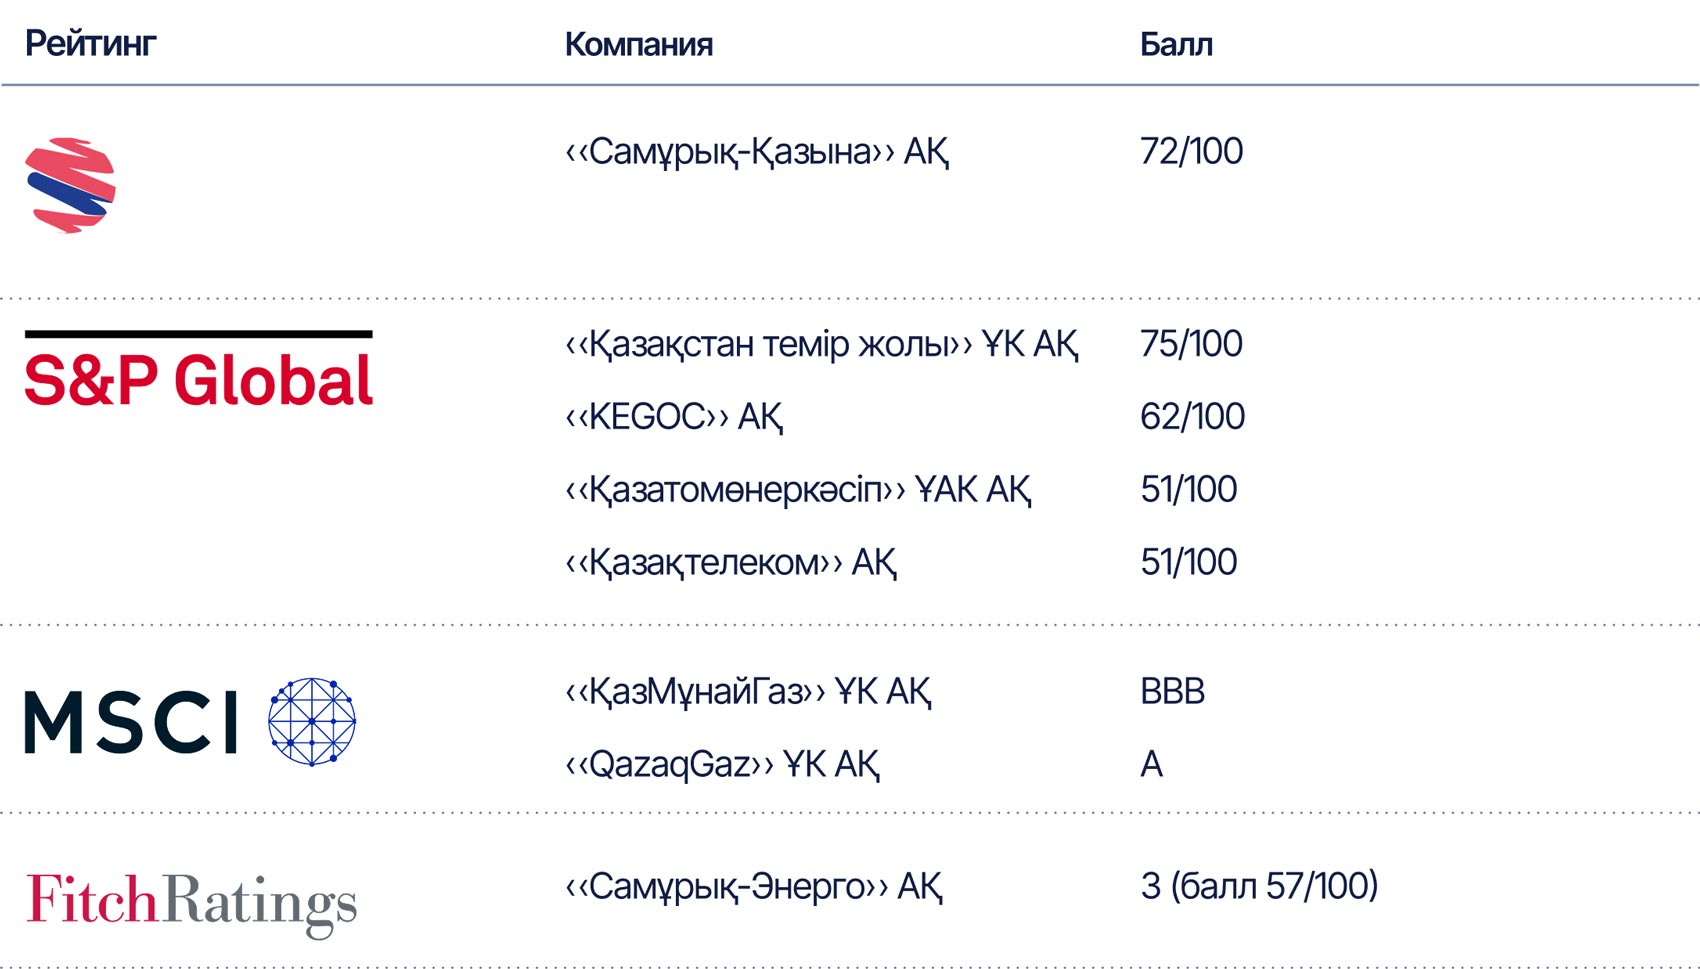
Task: Click «Қазатомөнеркәсіп» ҰАК АҚ entry
Action: pyautogui.click(x=798, y=490)
